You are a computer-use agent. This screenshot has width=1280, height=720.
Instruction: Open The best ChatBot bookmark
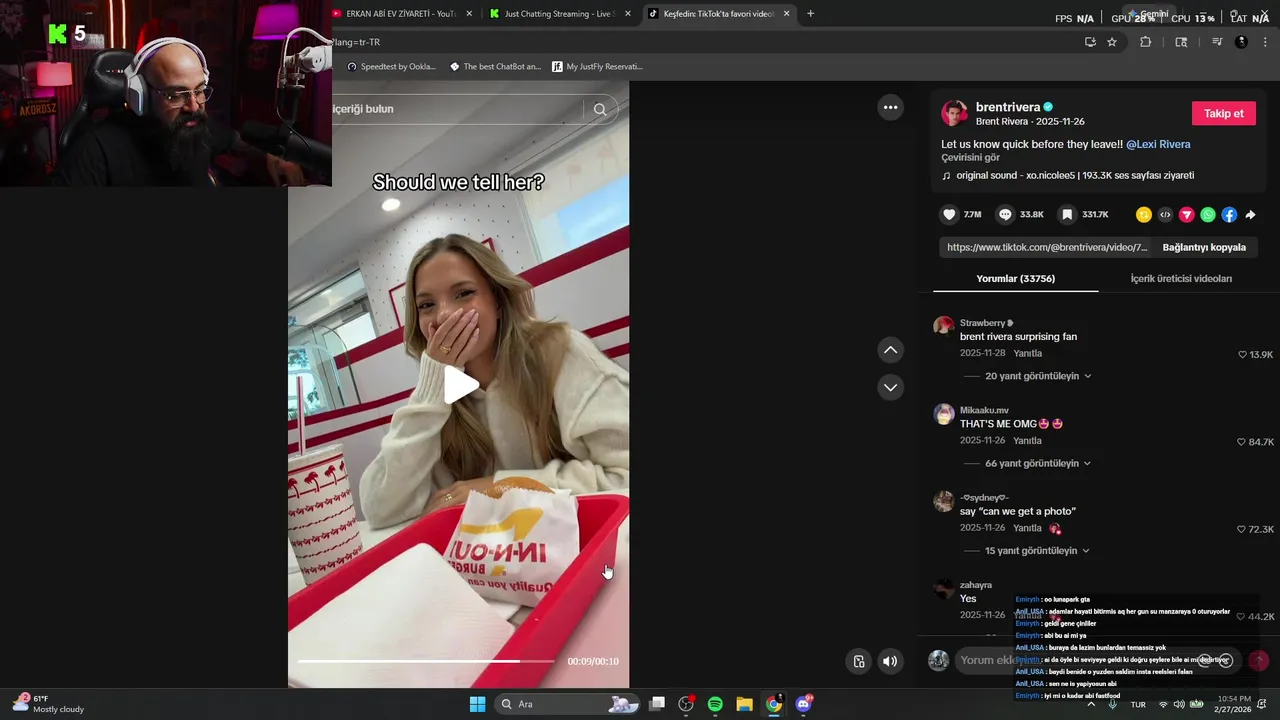(495, 66)
